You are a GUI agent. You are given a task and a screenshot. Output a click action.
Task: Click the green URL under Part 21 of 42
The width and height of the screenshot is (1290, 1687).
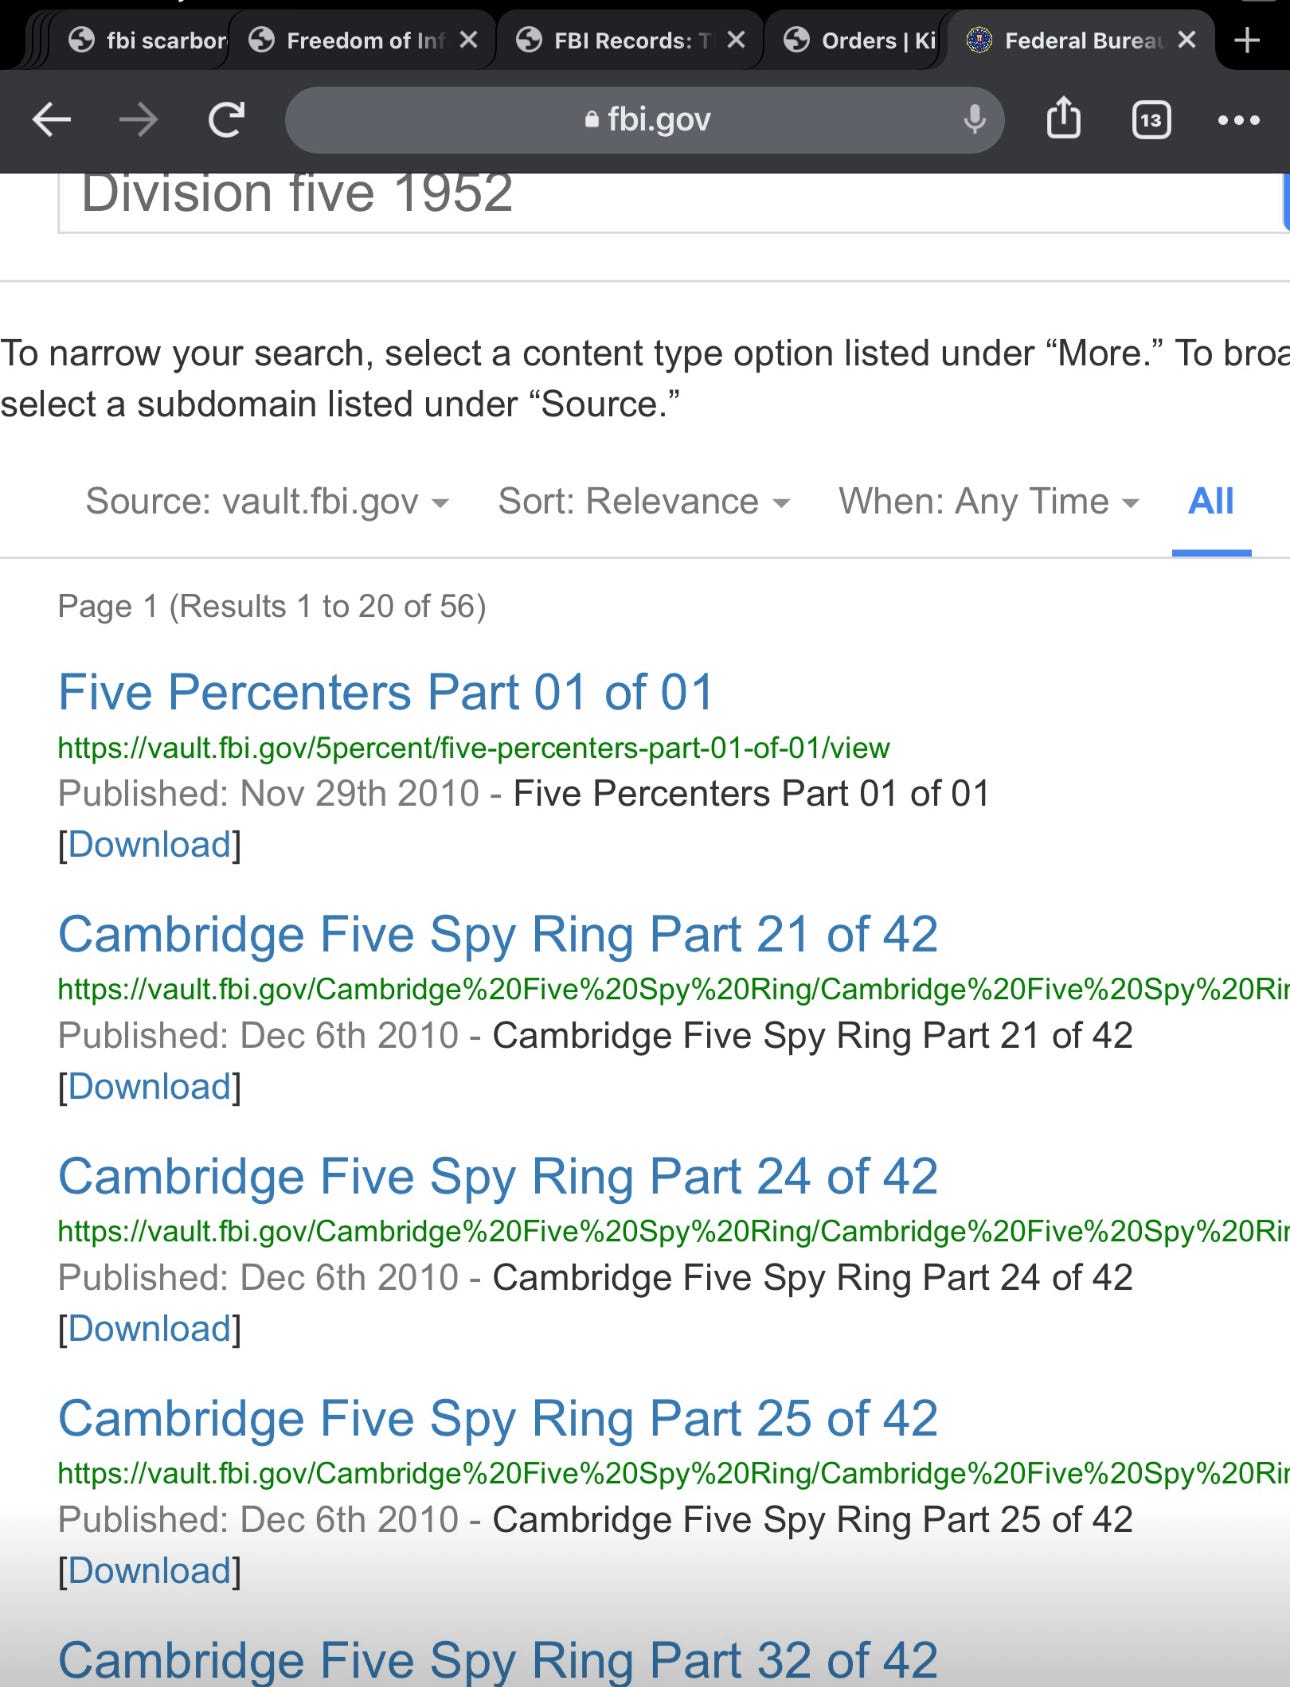(x=673, y=990)
